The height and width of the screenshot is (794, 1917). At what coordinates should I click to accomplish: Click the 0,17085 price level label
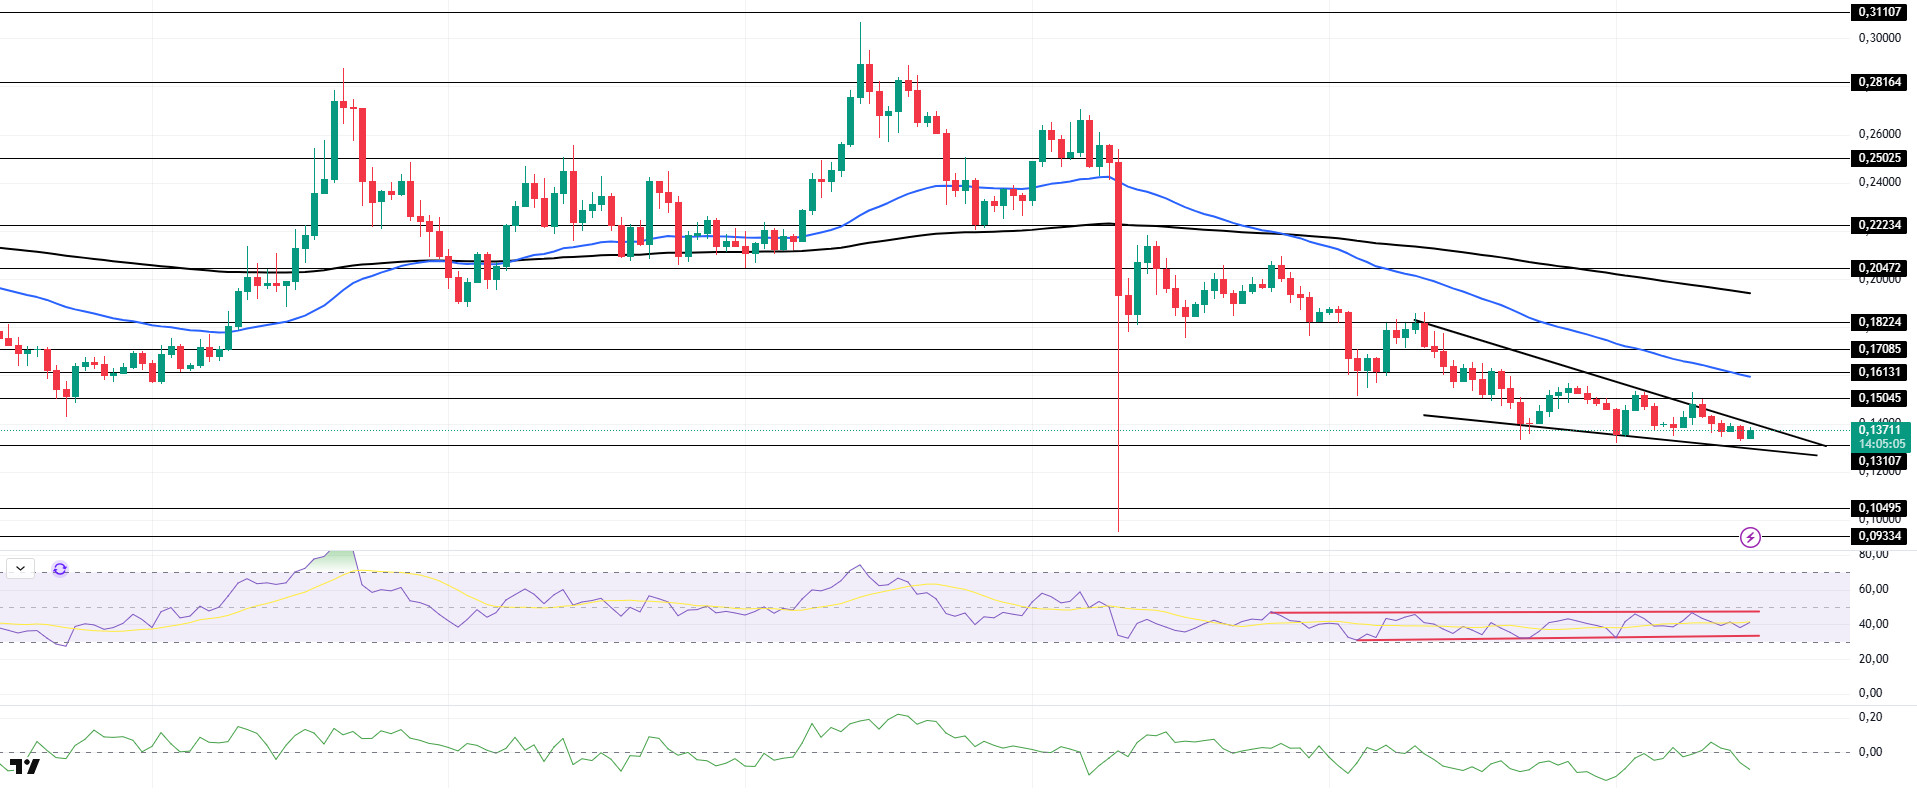point(1879,349)
